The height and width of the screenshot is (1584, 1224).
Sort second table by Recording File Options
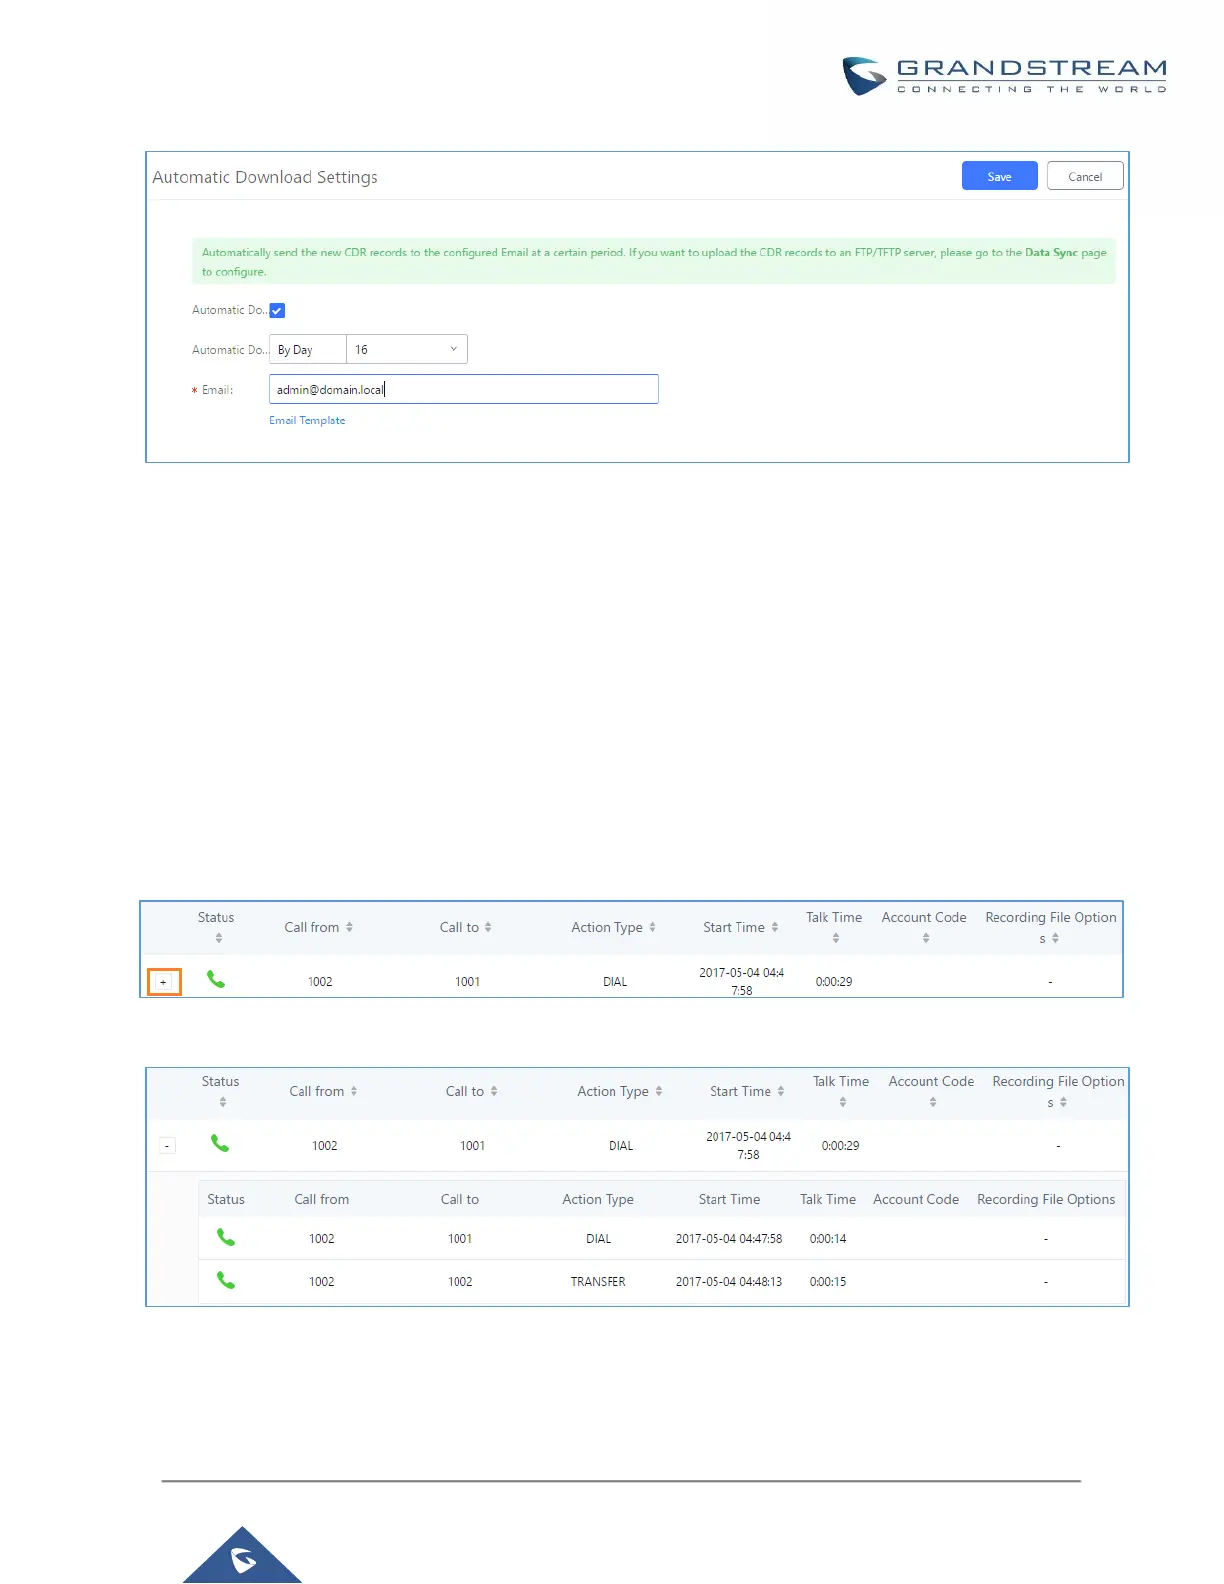click(x=1063, y=1102)
